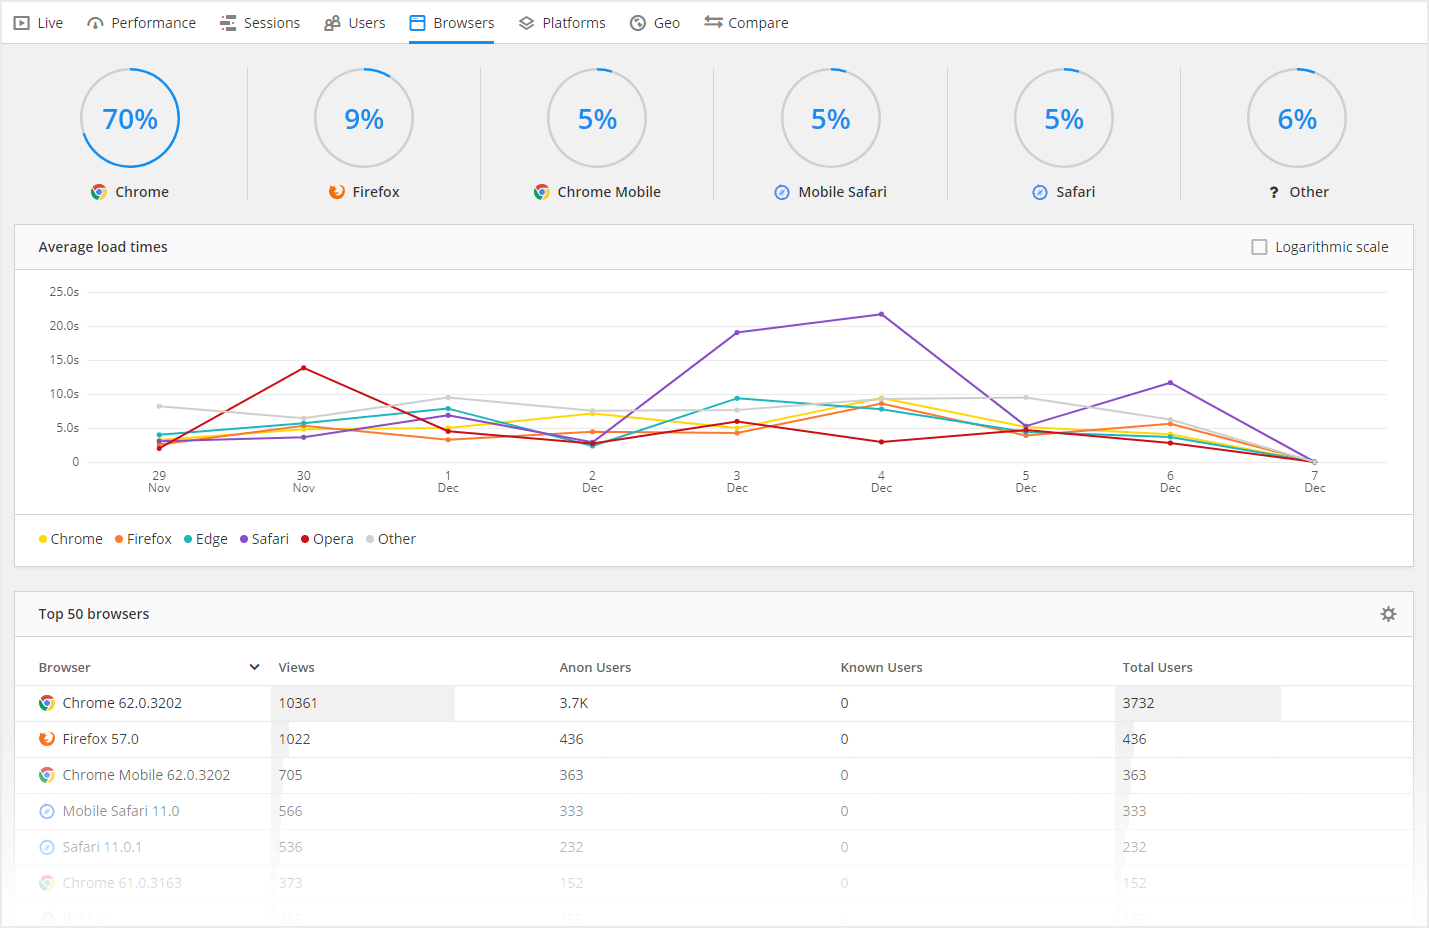This screenshot has height=928, width=1429.
Task: Sort table by Views column header
Action: [x=296, y=667]
